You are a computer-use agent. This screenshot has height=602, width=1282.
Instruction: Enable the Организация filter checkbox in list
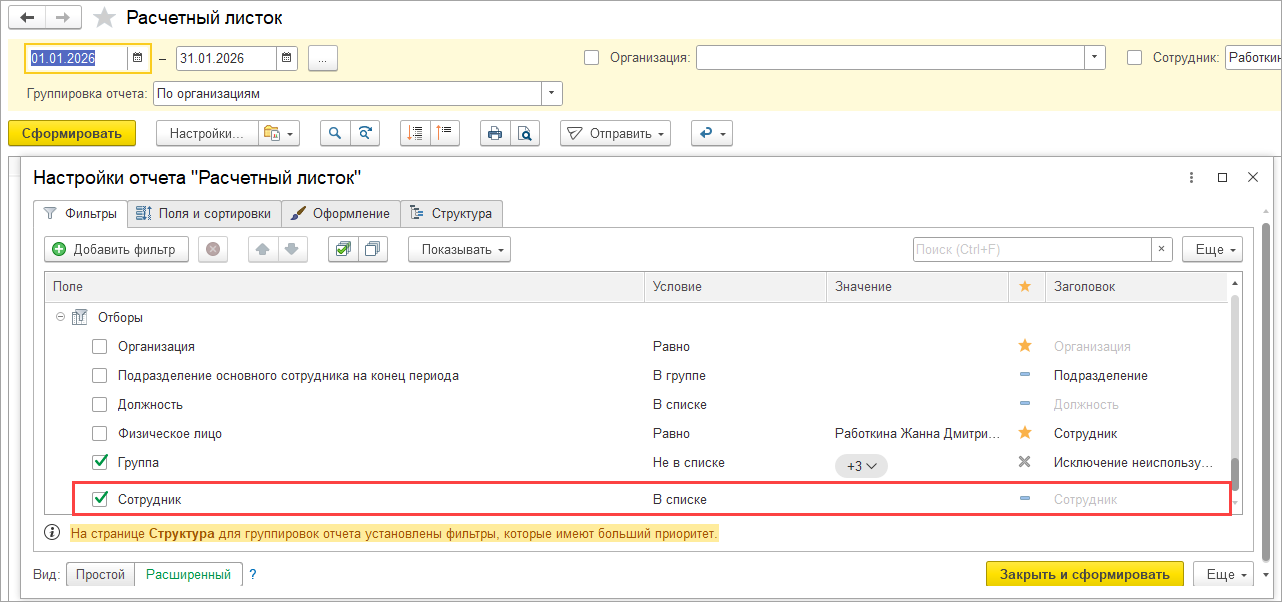[100, 347]
